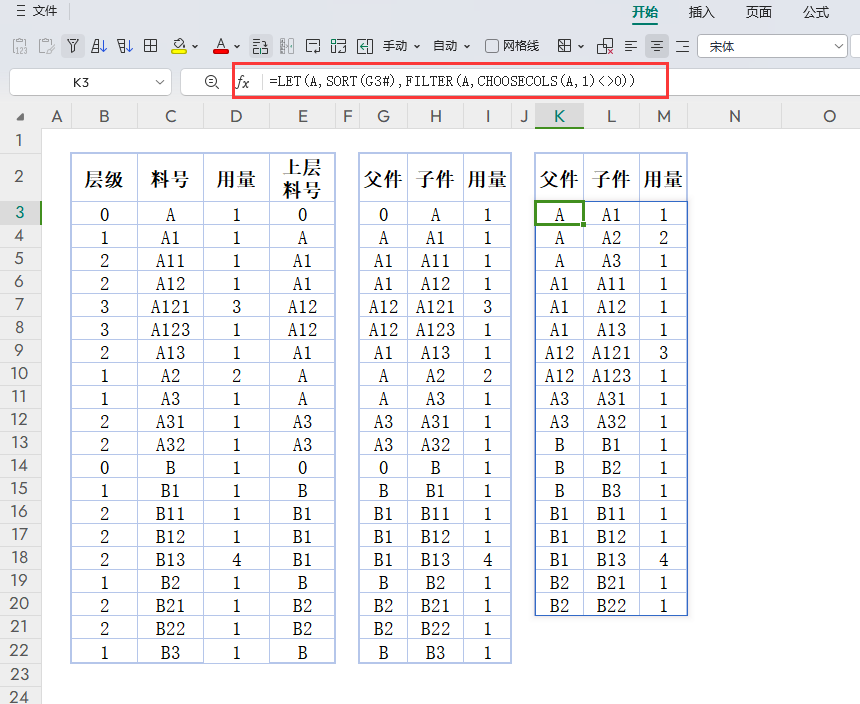860x704 pixels.
Task: Click the fx insert function icon
Action: pos(242,82)
